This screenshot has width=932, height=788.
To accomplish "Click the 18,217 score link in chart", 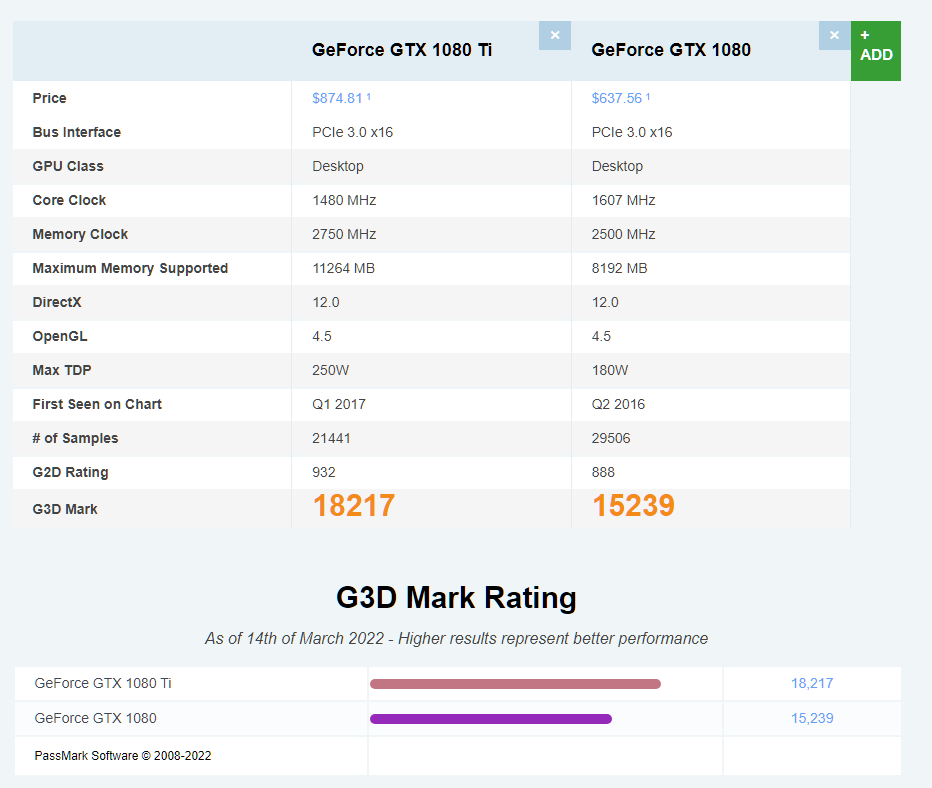I will [x=812, y=683].
